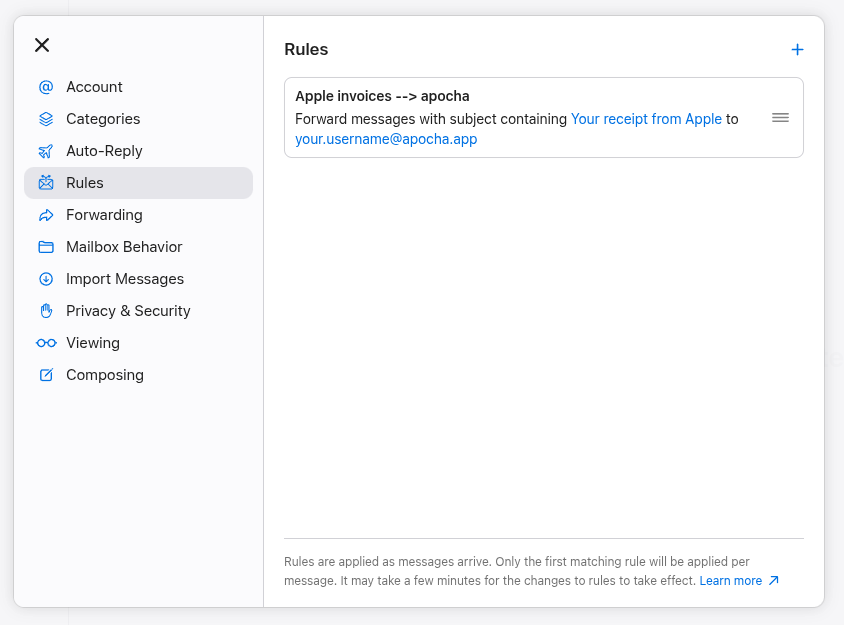Click 'Forward messages with subject containing' text
Viewport: 844px width, 625px height.
coord(431,119)
